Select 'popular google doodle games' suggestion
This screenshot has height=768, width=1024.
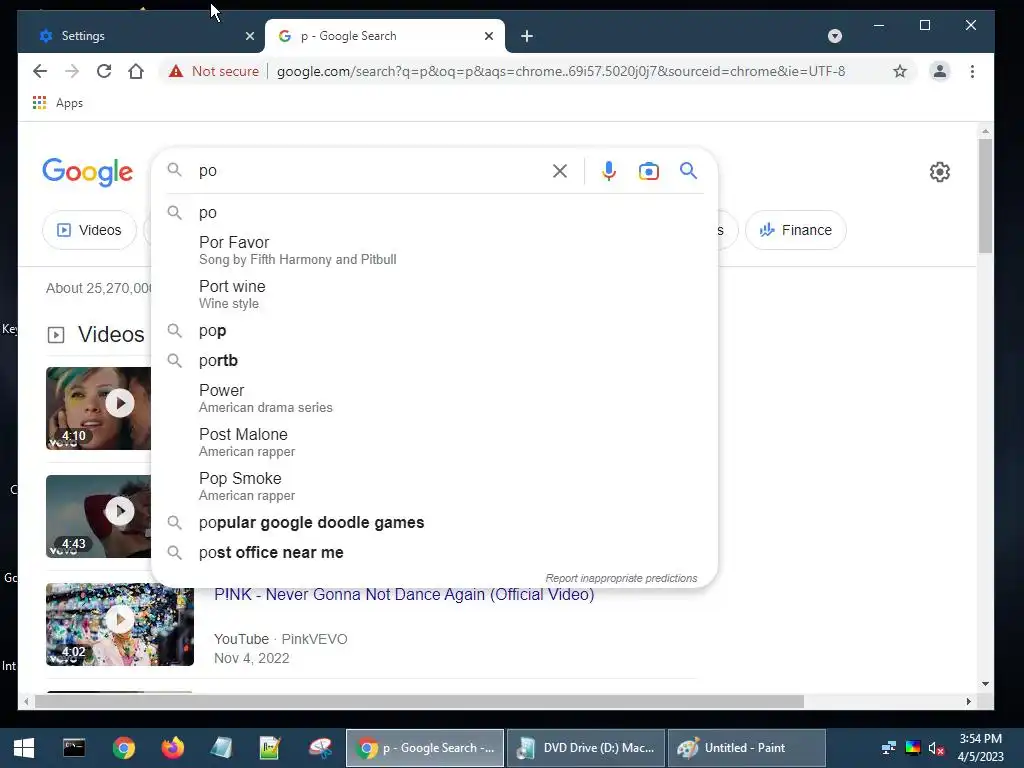click(x=434, y=522)
